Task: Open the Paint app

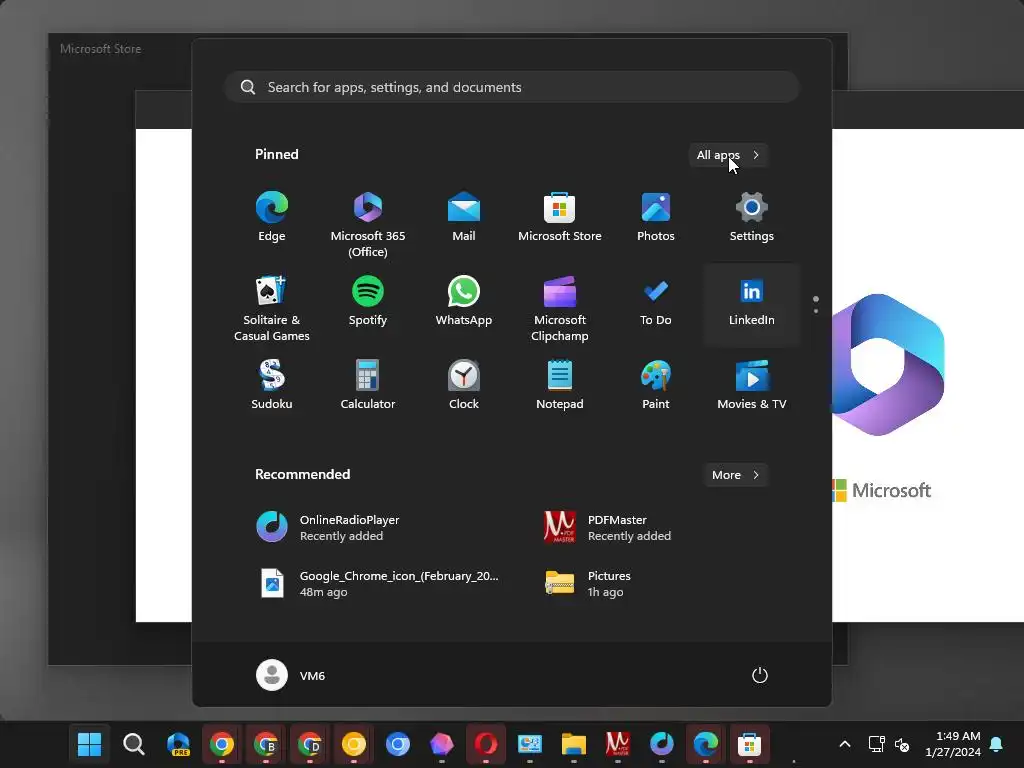Action: (656, 387)
